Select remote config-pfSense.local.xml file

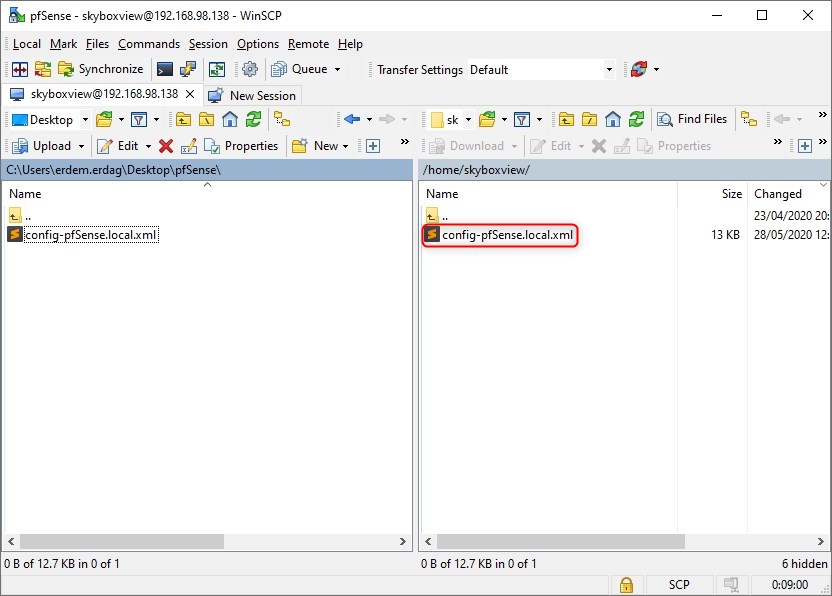point(500,235)
